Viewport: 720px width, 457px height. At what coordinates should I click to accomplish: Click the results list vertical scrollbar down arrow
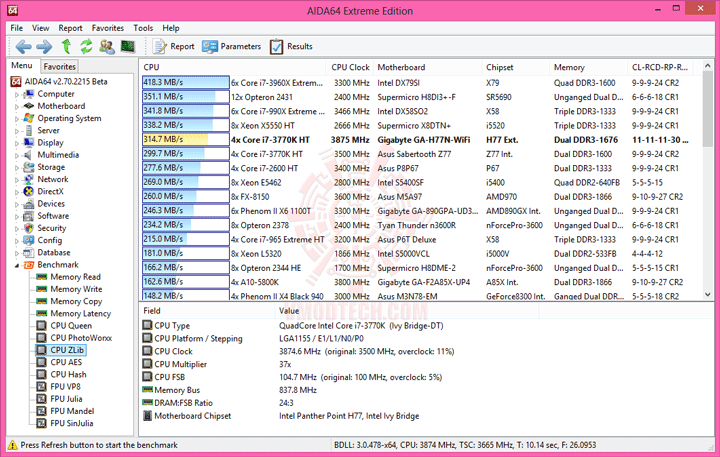tap(708, 295)
